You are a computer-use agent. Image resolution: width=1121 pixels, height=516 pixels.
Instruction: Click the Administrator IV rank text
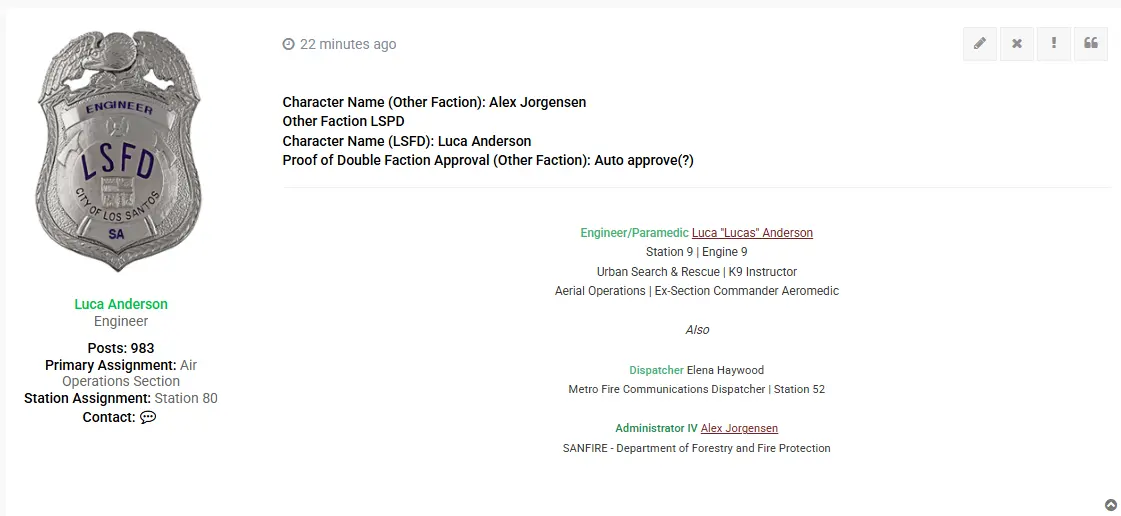click(656, 428)
